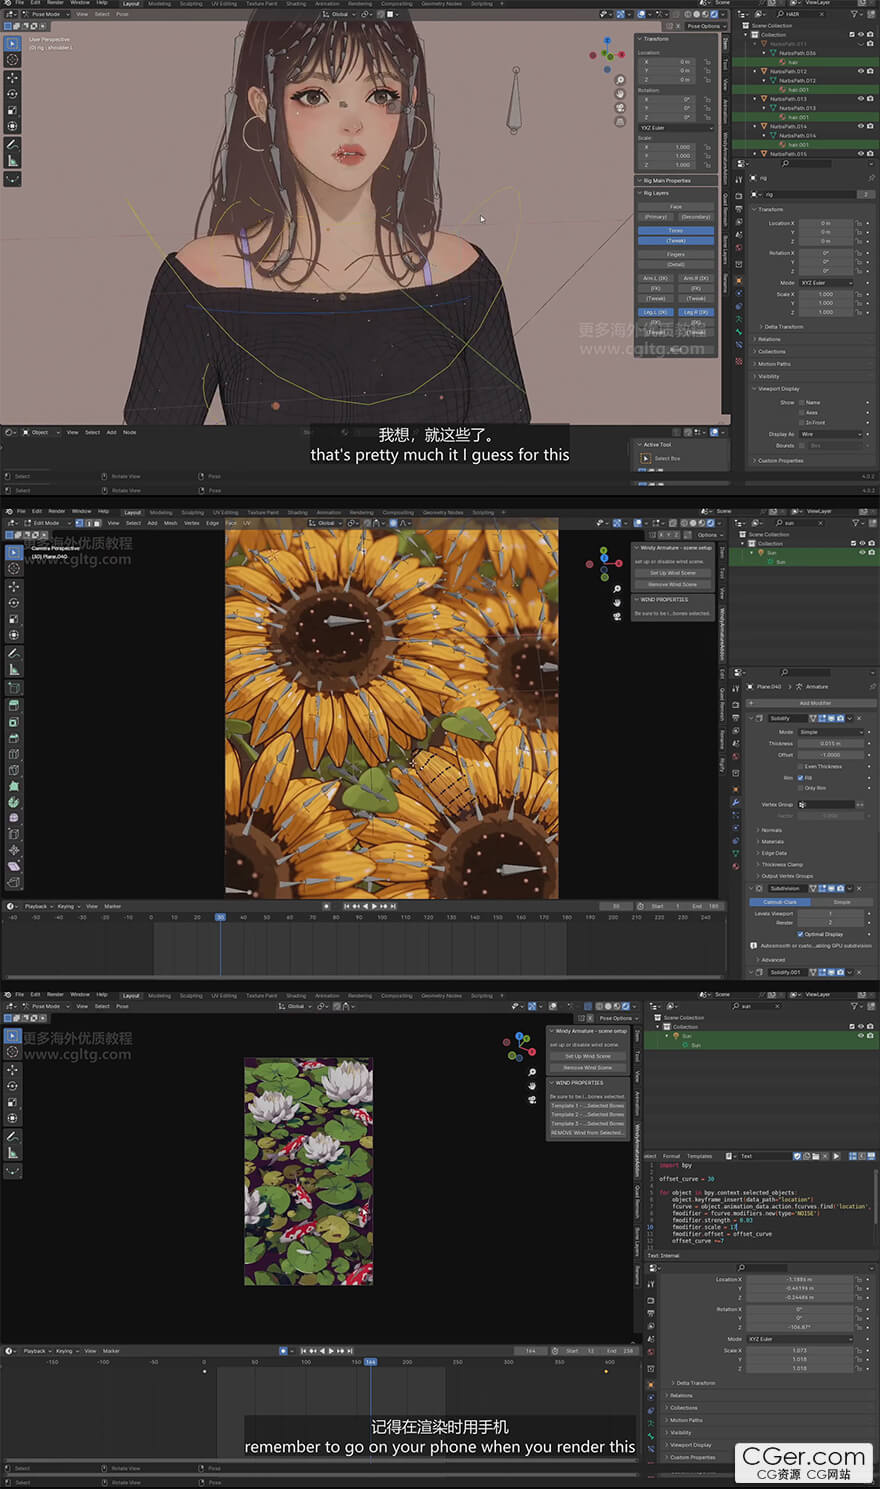This screenshot has width=880, height=1489.
Task: Select Catmull-Clark subdivision type
Action: point(780,902)
